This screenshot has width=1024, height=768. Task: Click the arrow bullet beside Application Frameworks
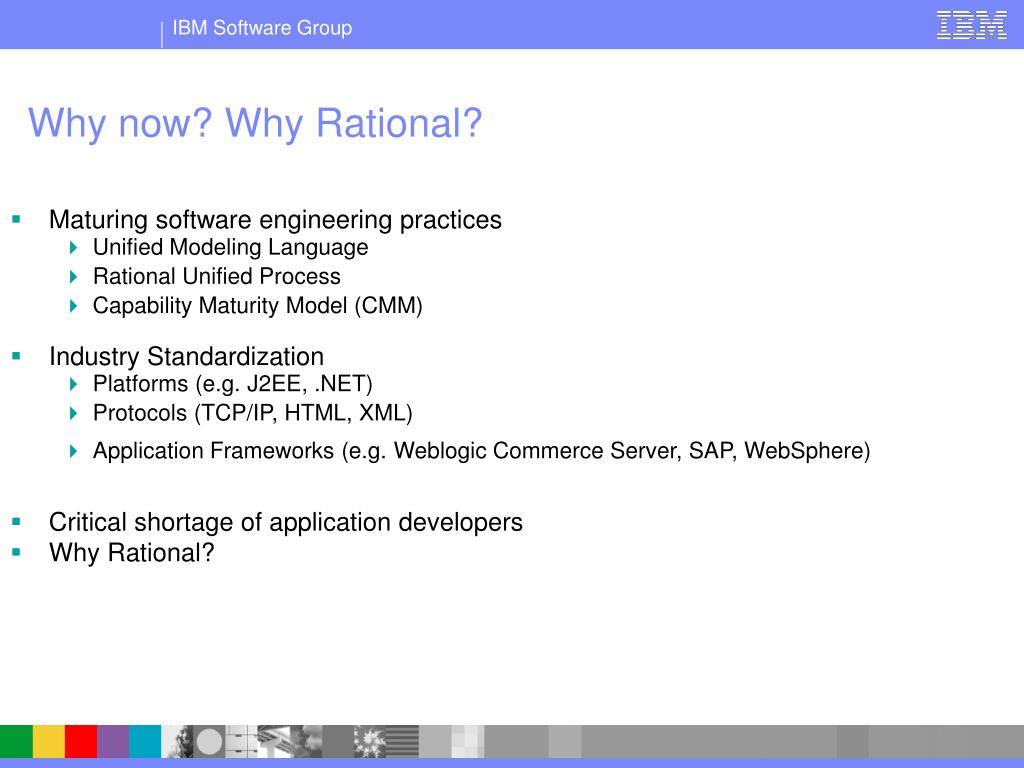click(73, 451)
